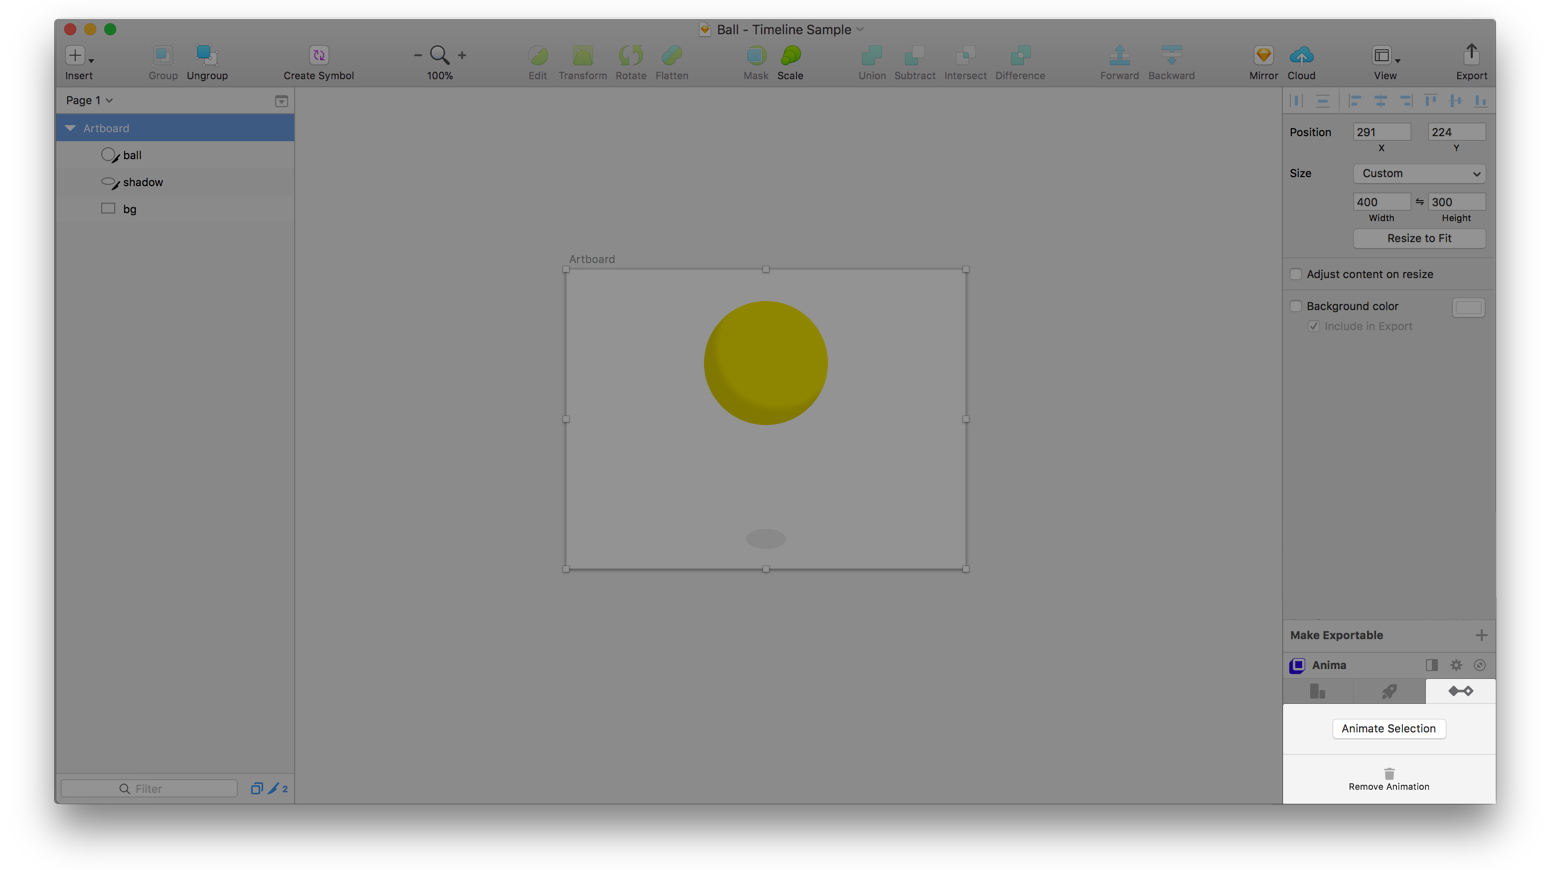
Task: Click the Union boolean operation icon
Action: click(871, 57)
